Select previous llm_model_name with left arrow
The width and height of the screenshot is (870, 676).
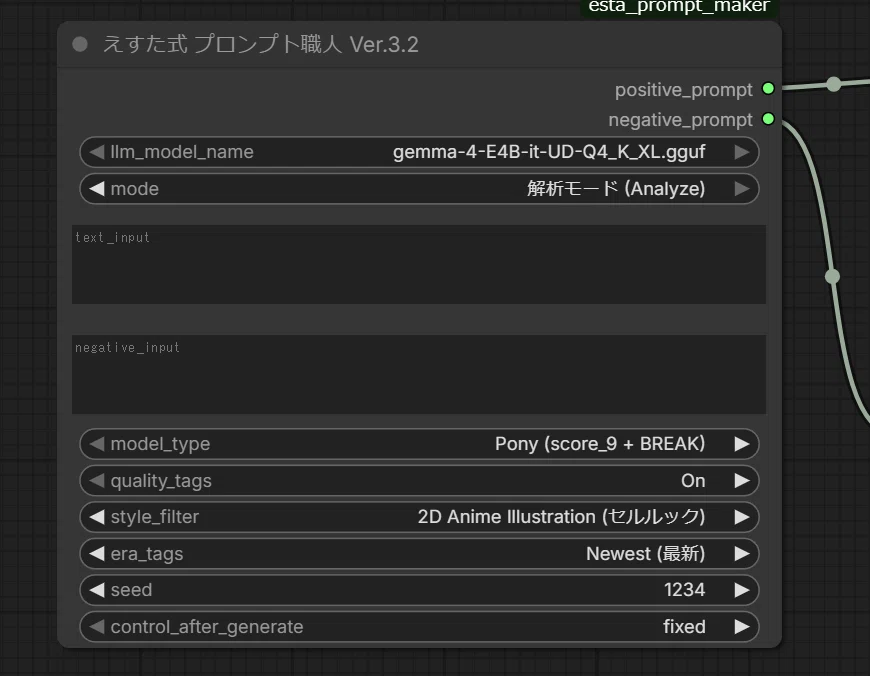(97, 152)
